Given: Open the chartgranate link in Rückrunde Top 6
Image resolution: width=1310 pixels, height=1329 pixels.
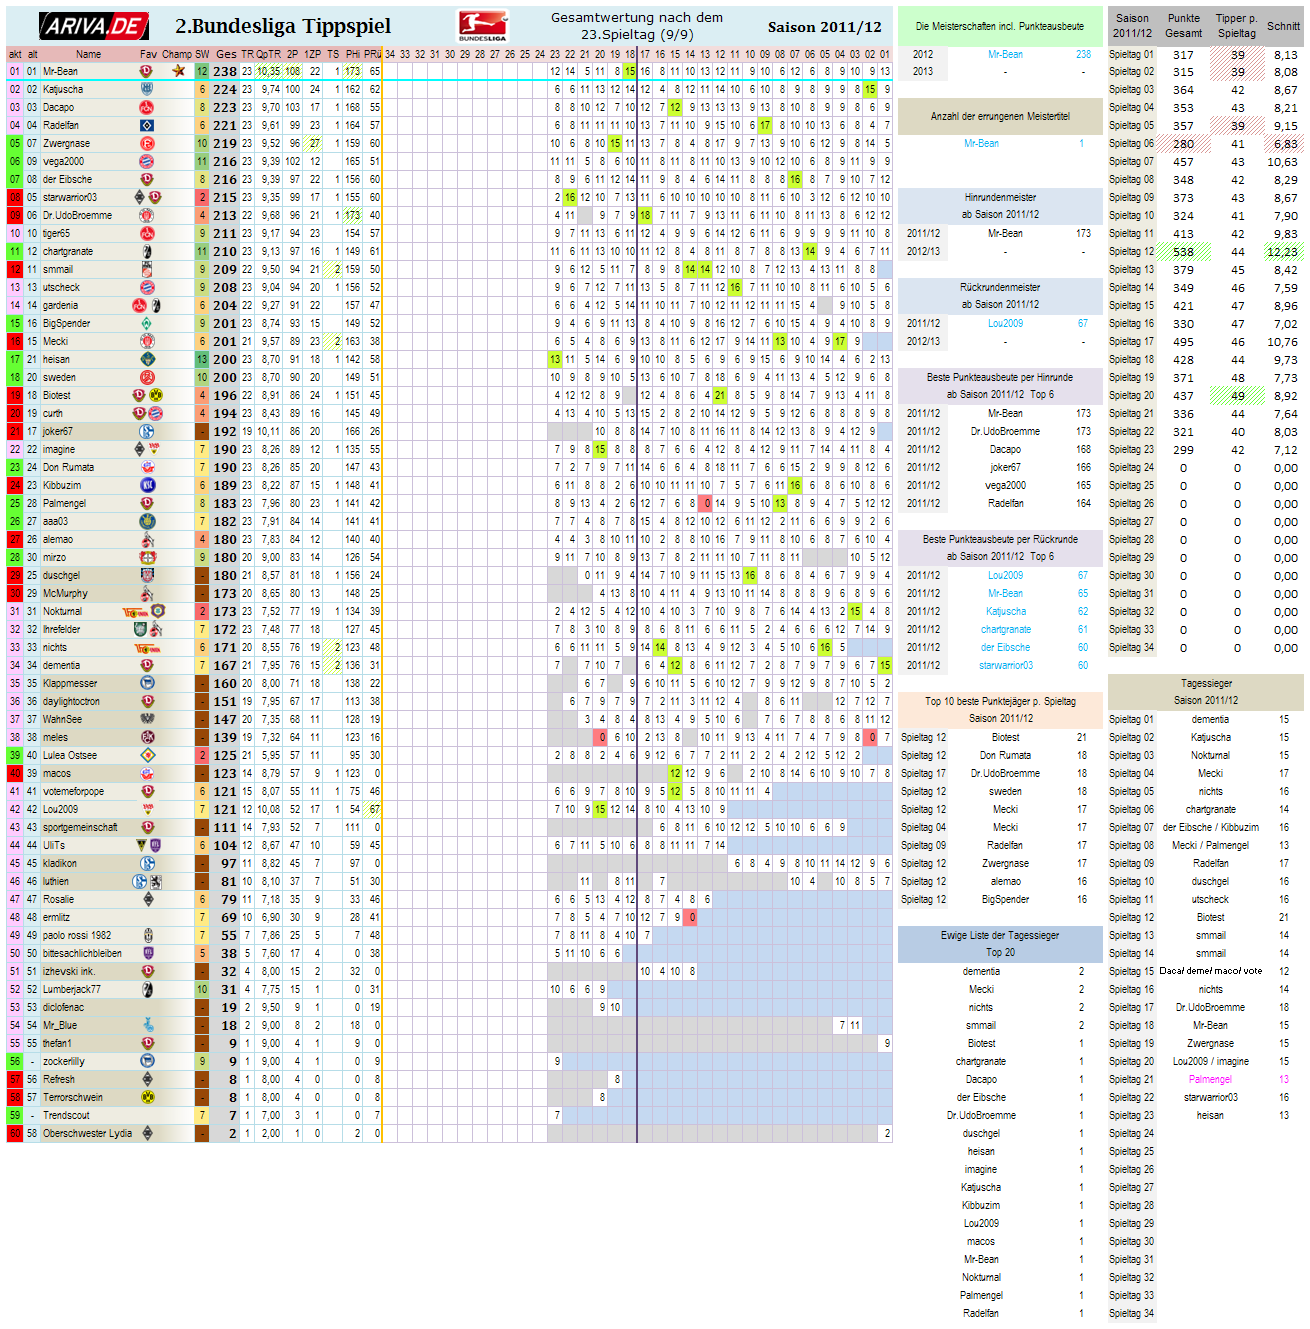Looking at the screenshot, I should (1005, 629).
